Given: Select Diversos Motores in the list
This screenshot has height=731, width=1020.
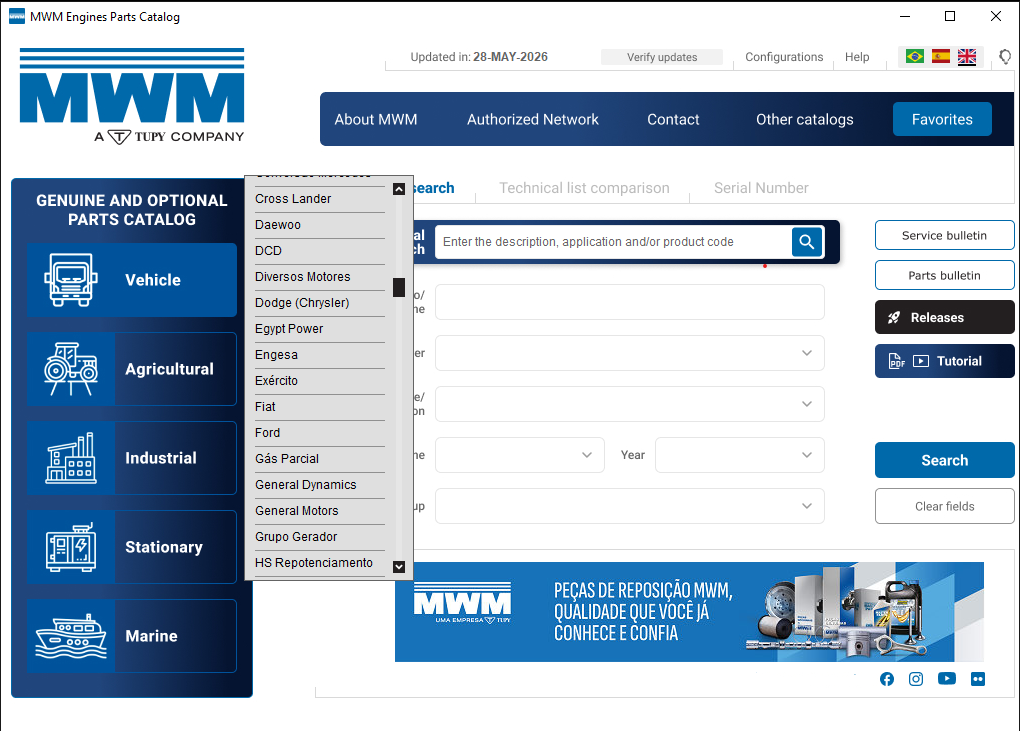Looking at the screenshot, I should (x=319, y=277).
